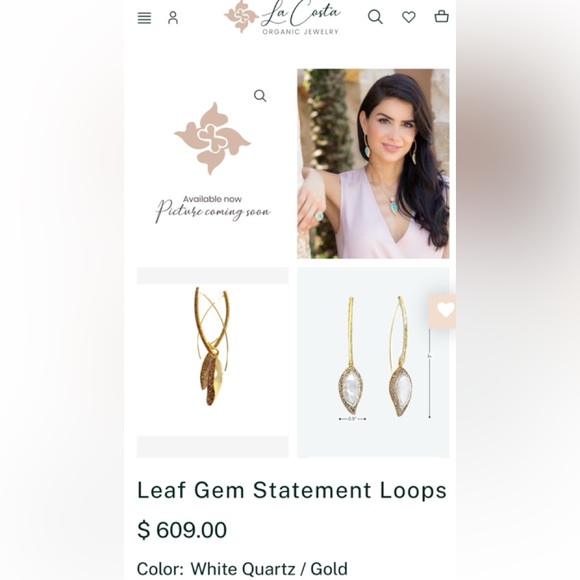
Task: Click the Color: White Quartz / Gold label
Action: (242, 569)
